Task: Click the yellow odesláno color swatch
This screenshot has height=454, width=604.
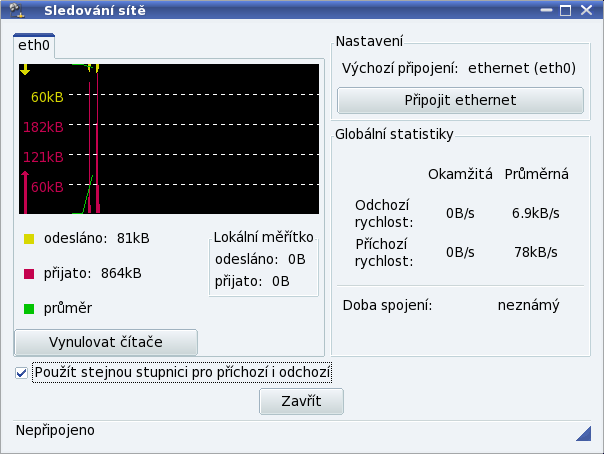Action: pyautogui.click(x=29, y=239)
